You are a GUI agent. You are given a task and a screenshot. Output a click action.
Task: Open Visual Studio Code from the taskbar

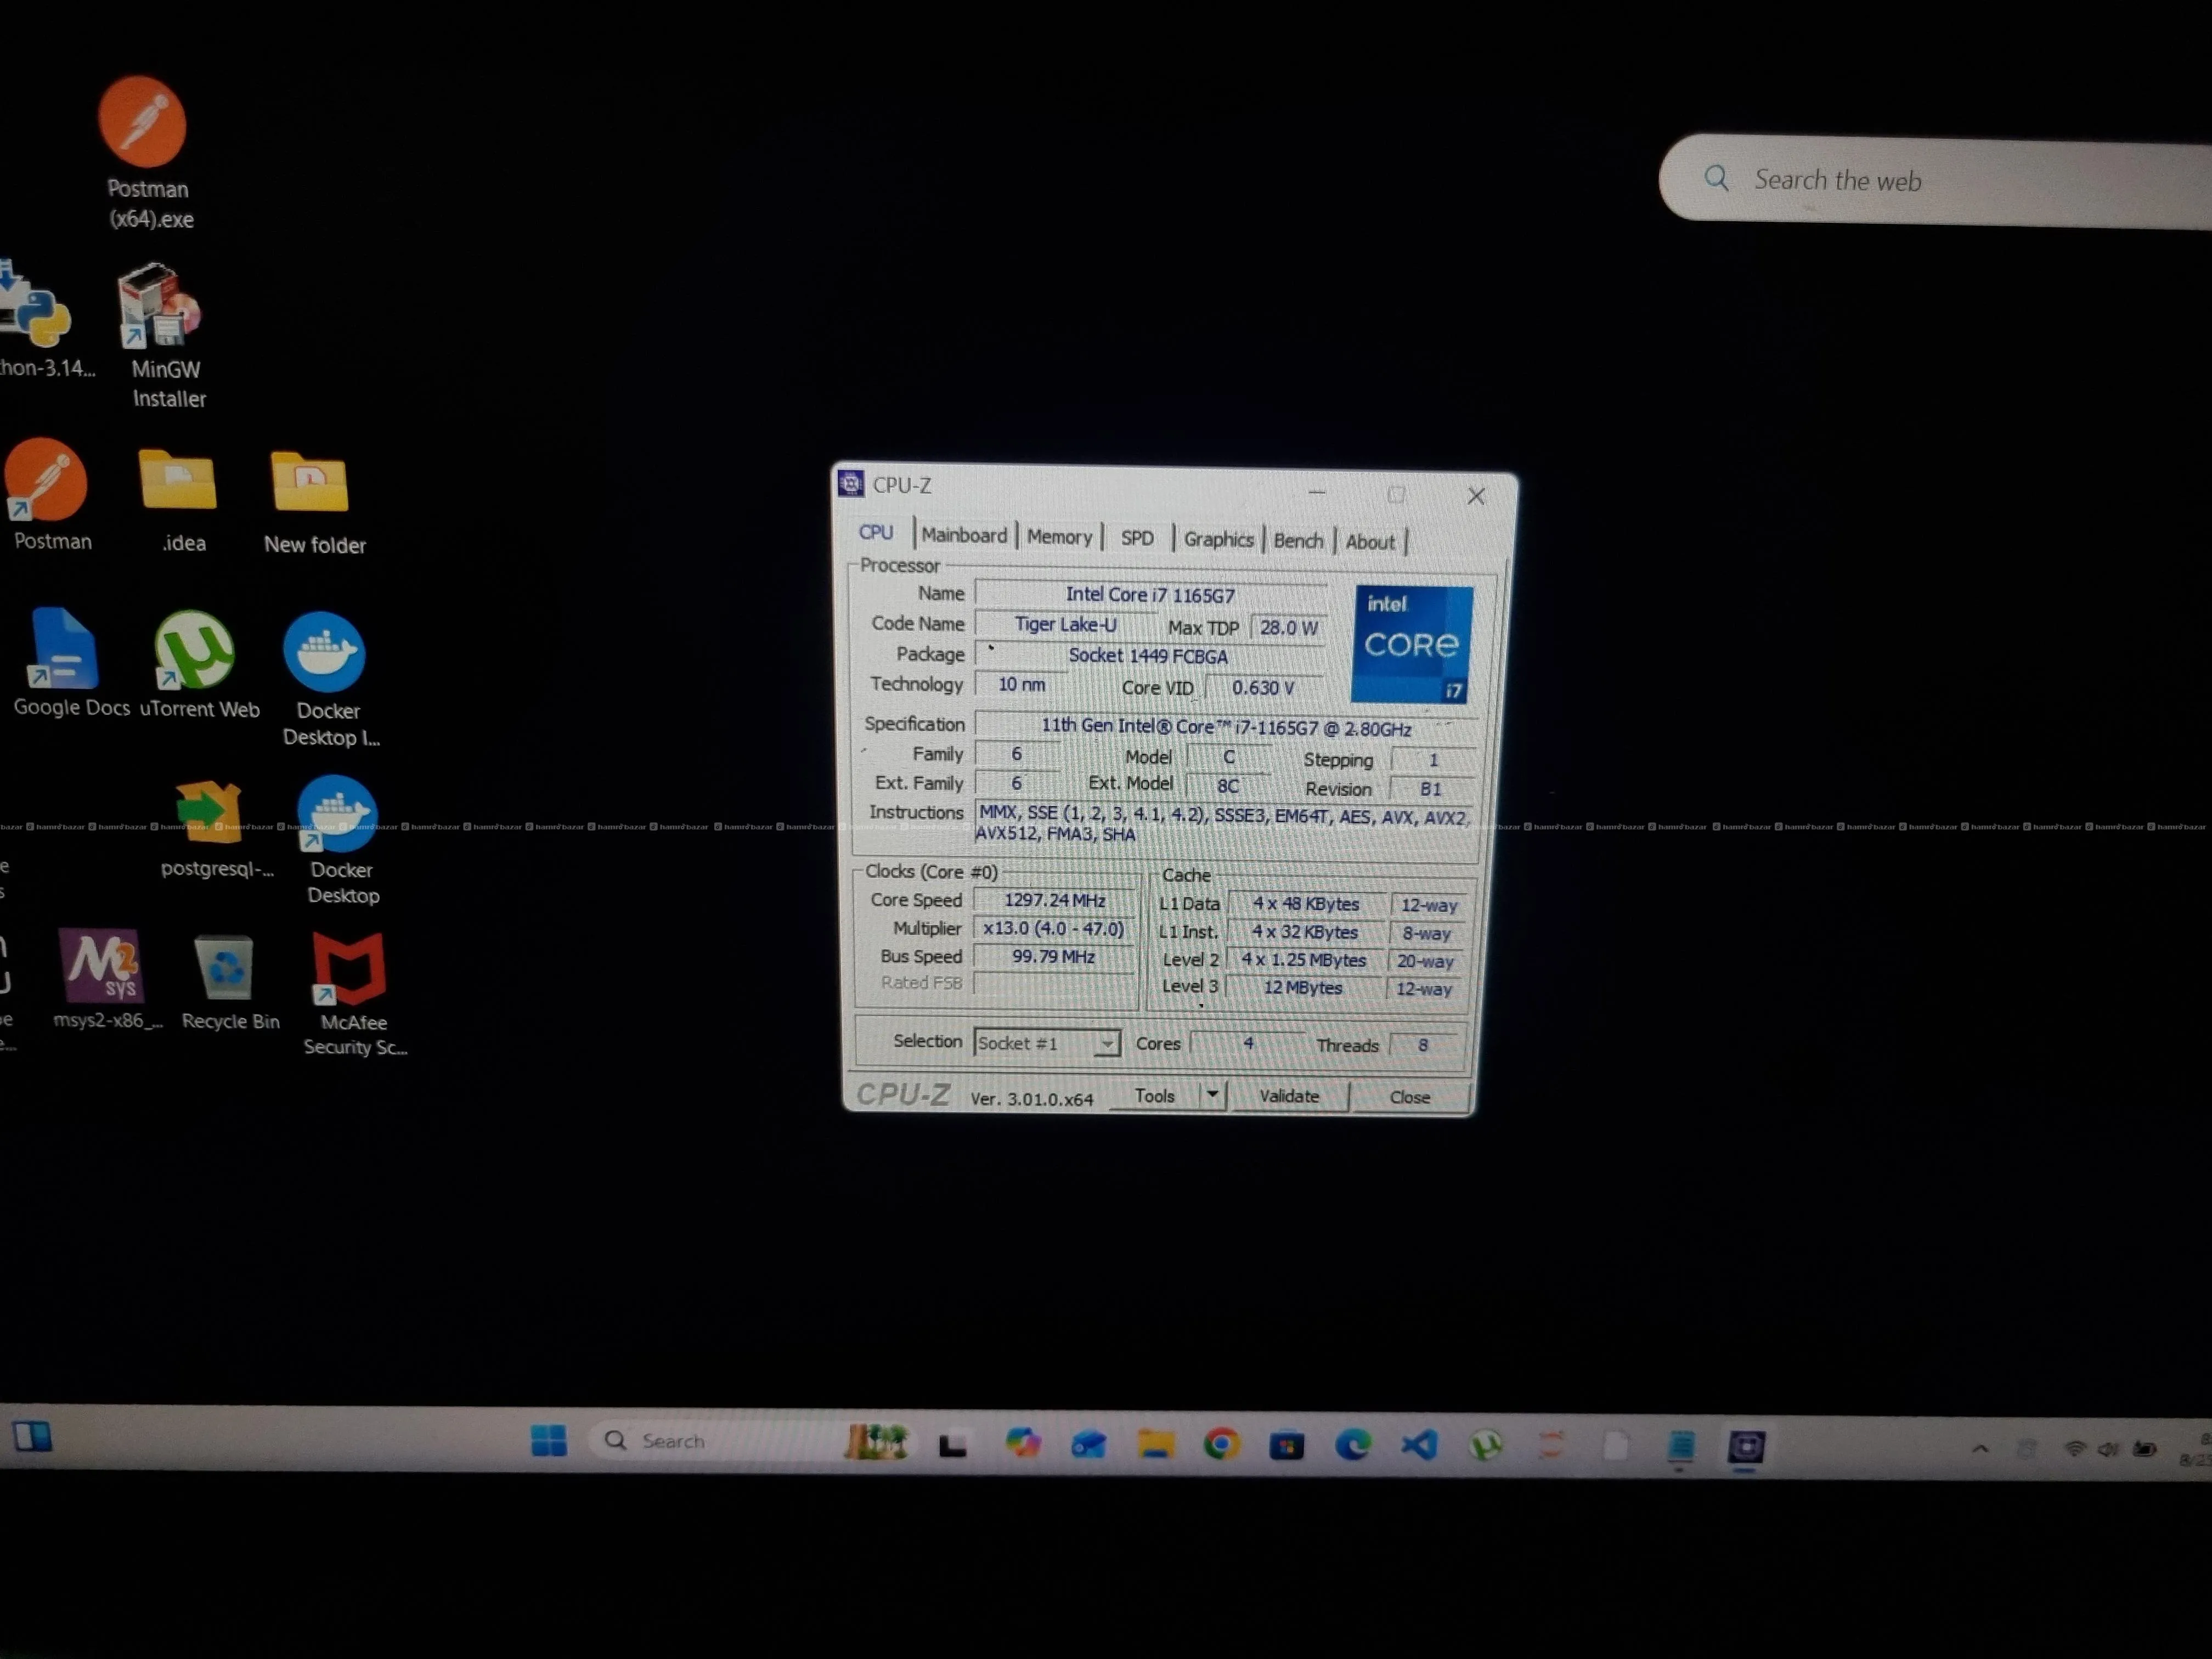pyautogui.click(x=1419, y=1446)
